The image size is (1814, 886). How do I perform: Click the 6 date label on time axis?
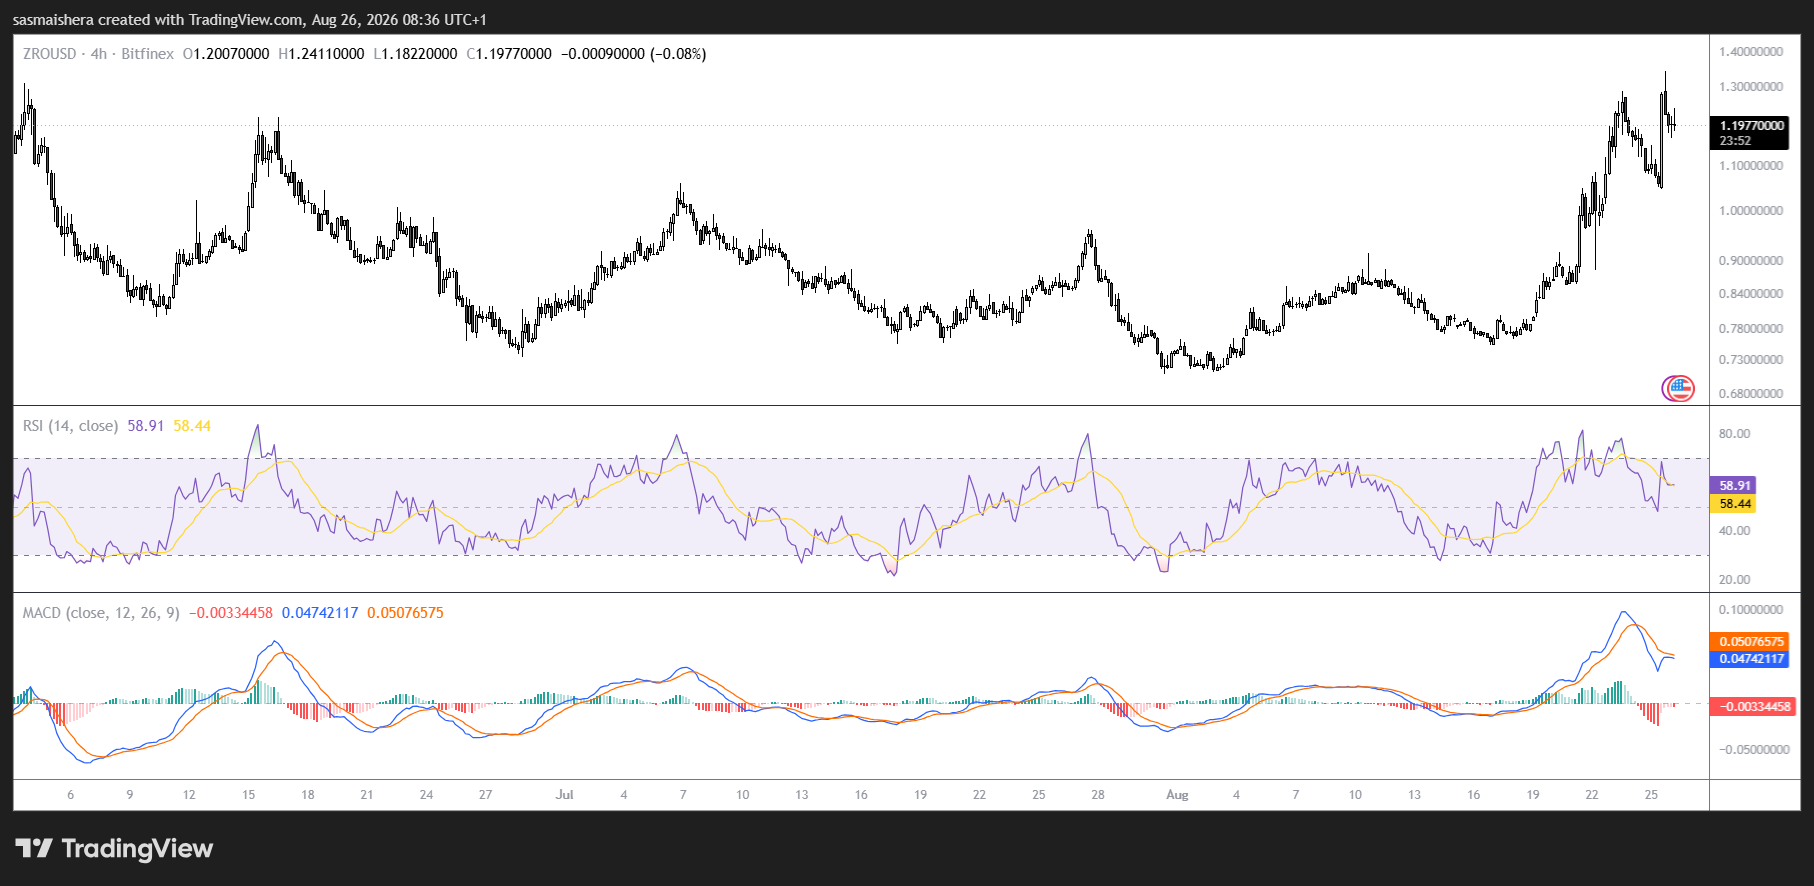coord(71,795)
